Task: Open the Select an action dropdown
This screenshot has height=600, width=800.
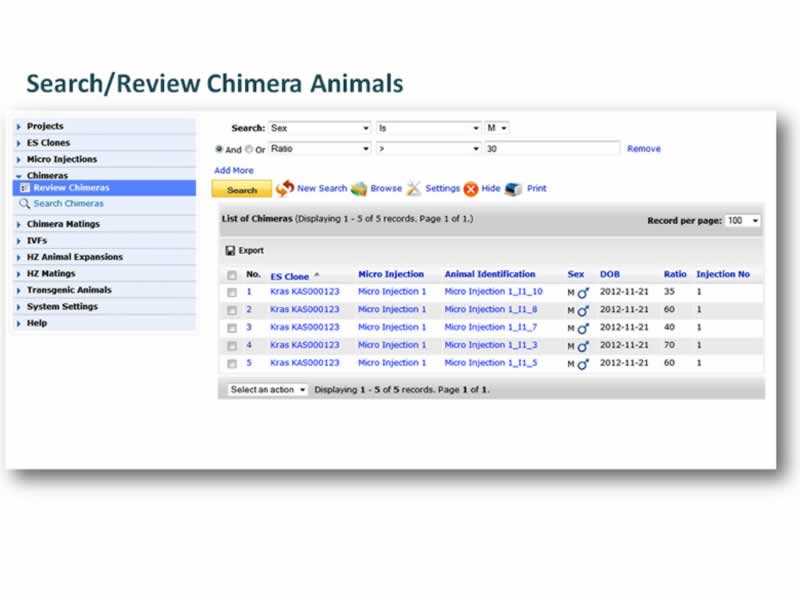Action: [x=267, y=389]
